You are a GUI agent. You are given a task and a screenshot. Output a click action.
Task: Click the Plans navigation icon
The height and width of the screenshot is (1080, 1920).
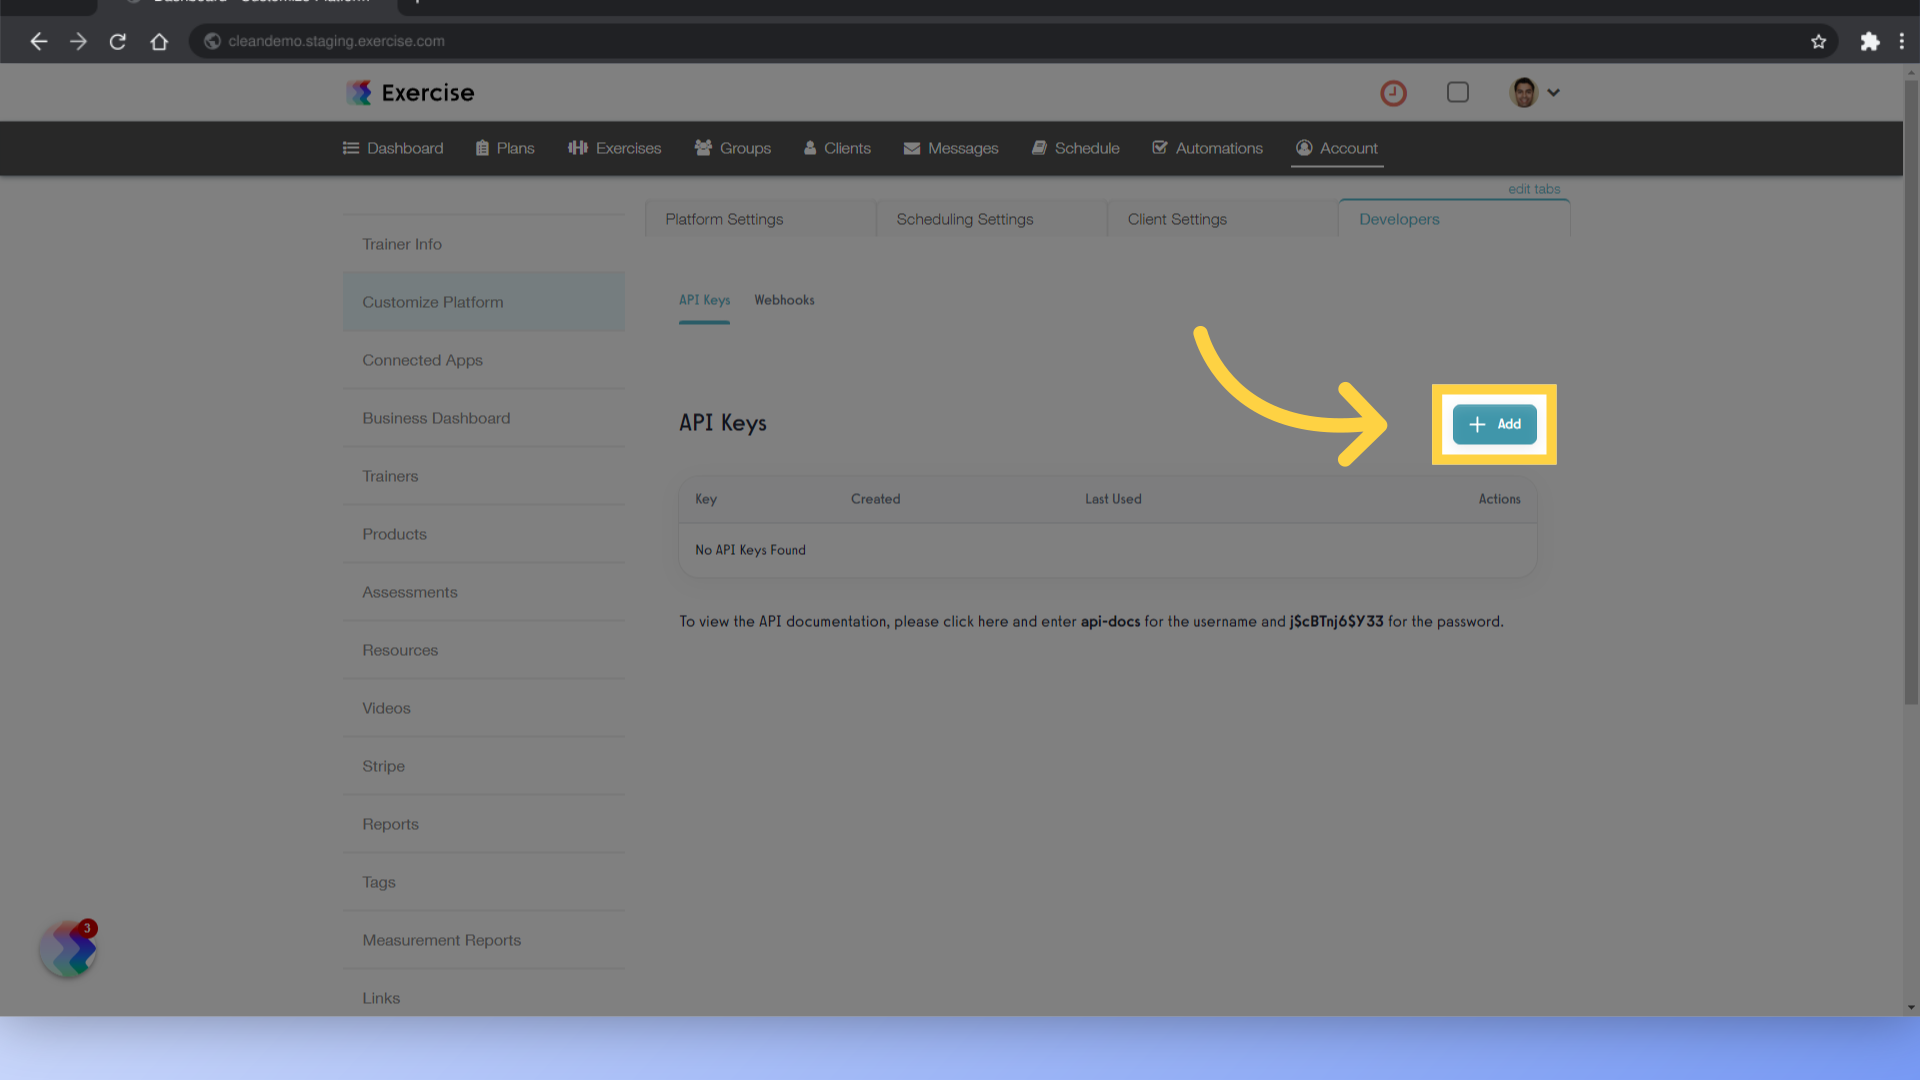[481, 148]
